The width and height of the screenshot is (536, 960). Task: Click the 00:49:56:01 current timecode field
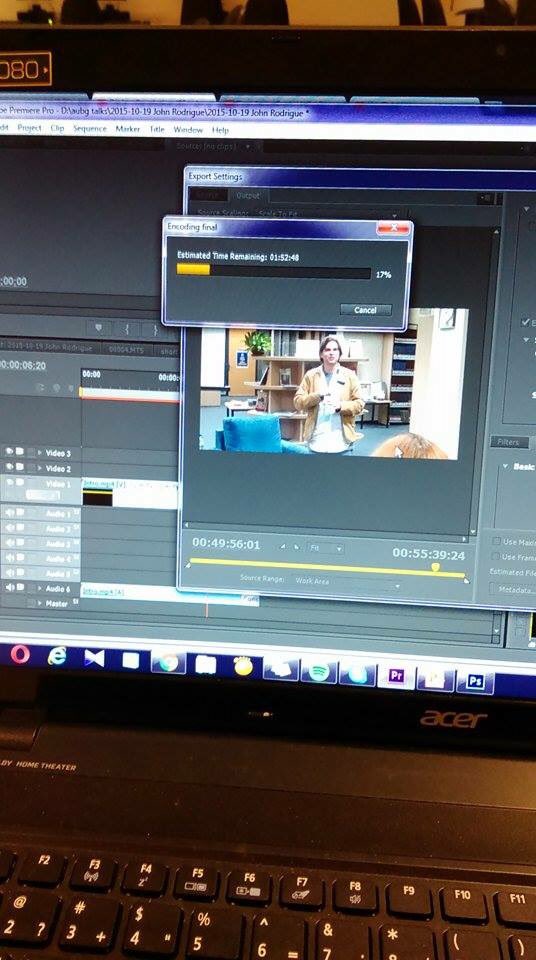click(x=226, y=544)
